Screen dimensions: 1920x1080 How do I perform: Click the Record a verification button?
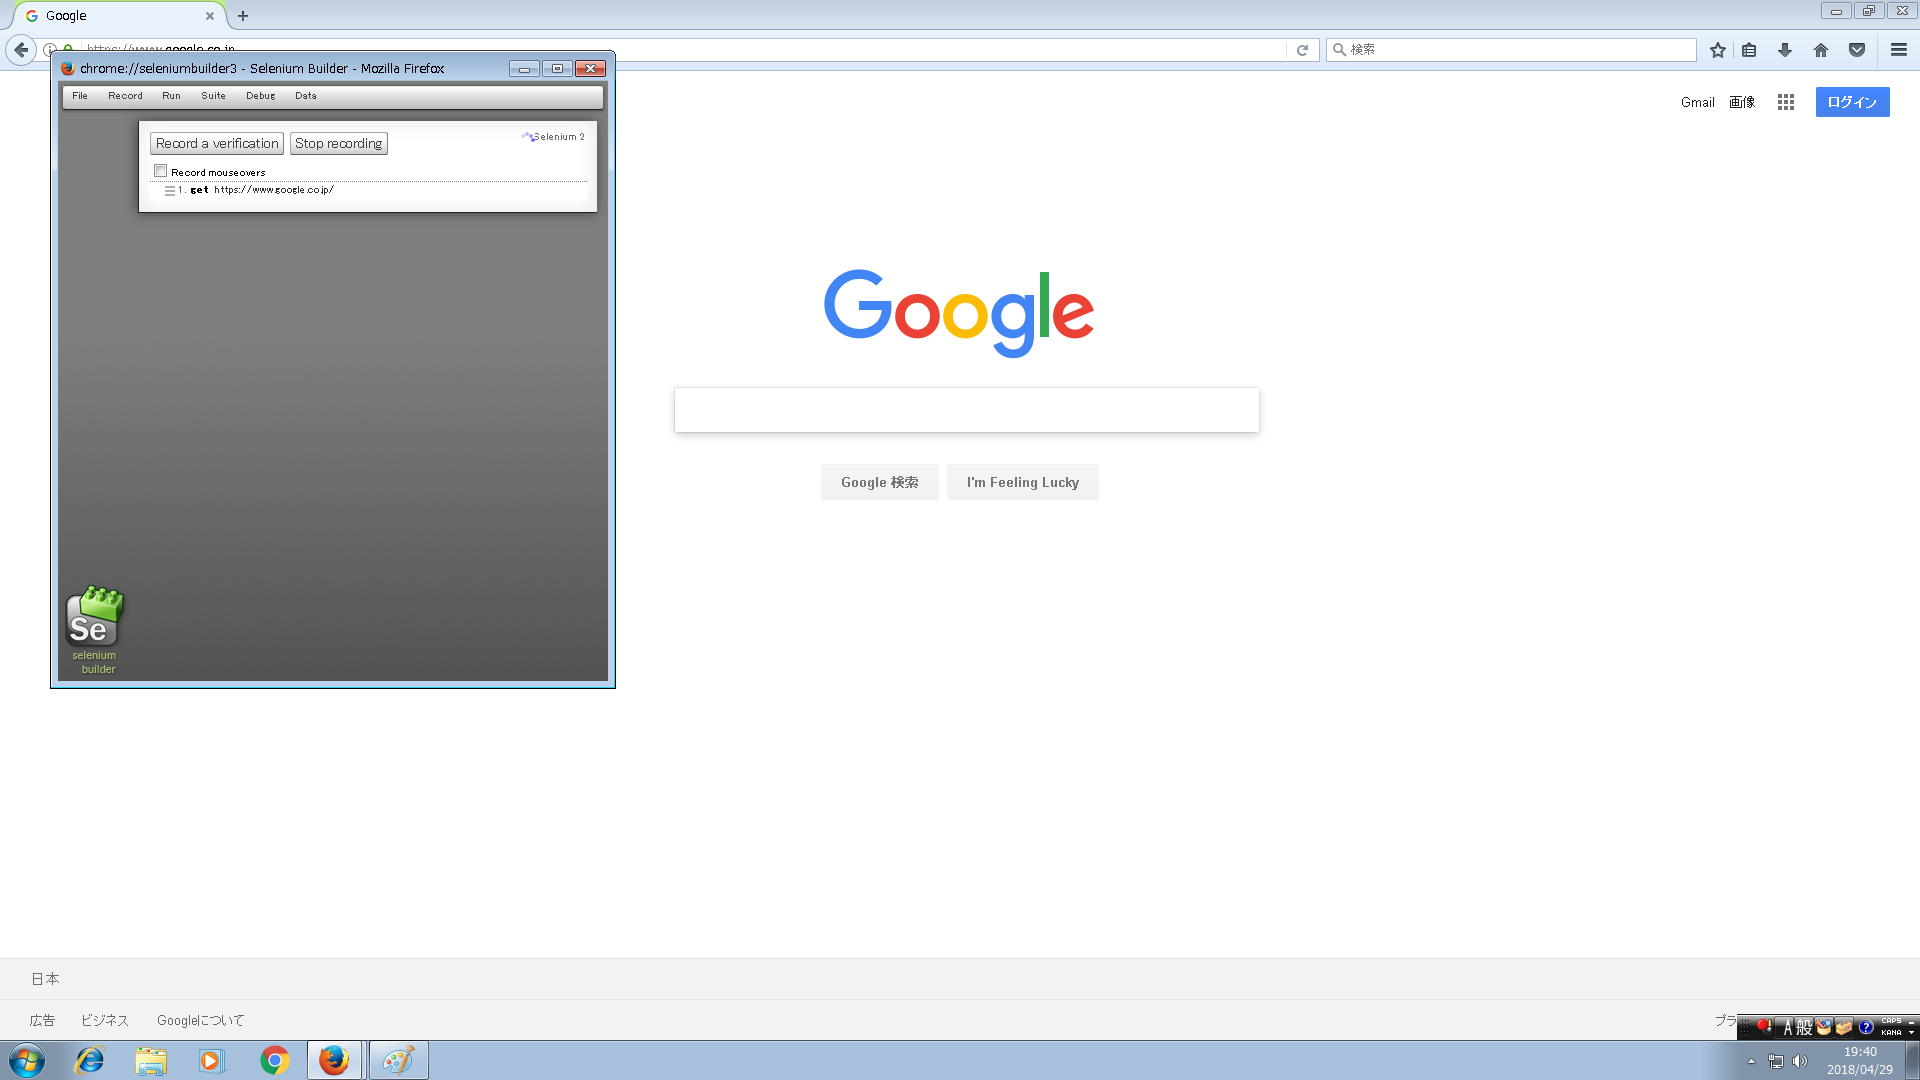(217, 144)
